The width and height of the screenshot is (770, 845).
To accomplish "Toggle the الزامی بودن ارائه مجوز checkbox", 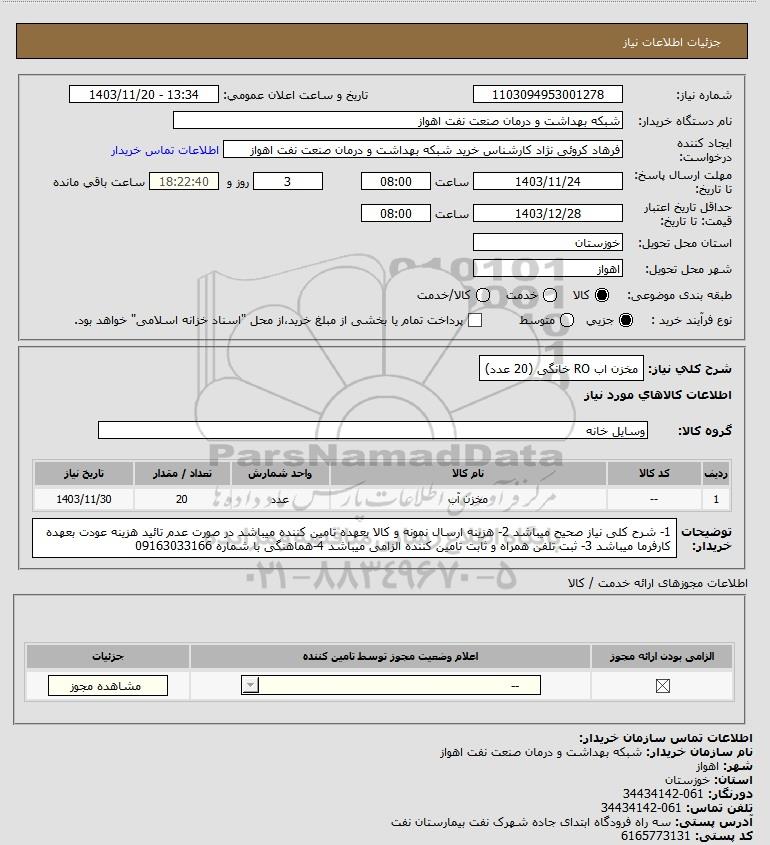I will tap(662, 685).
